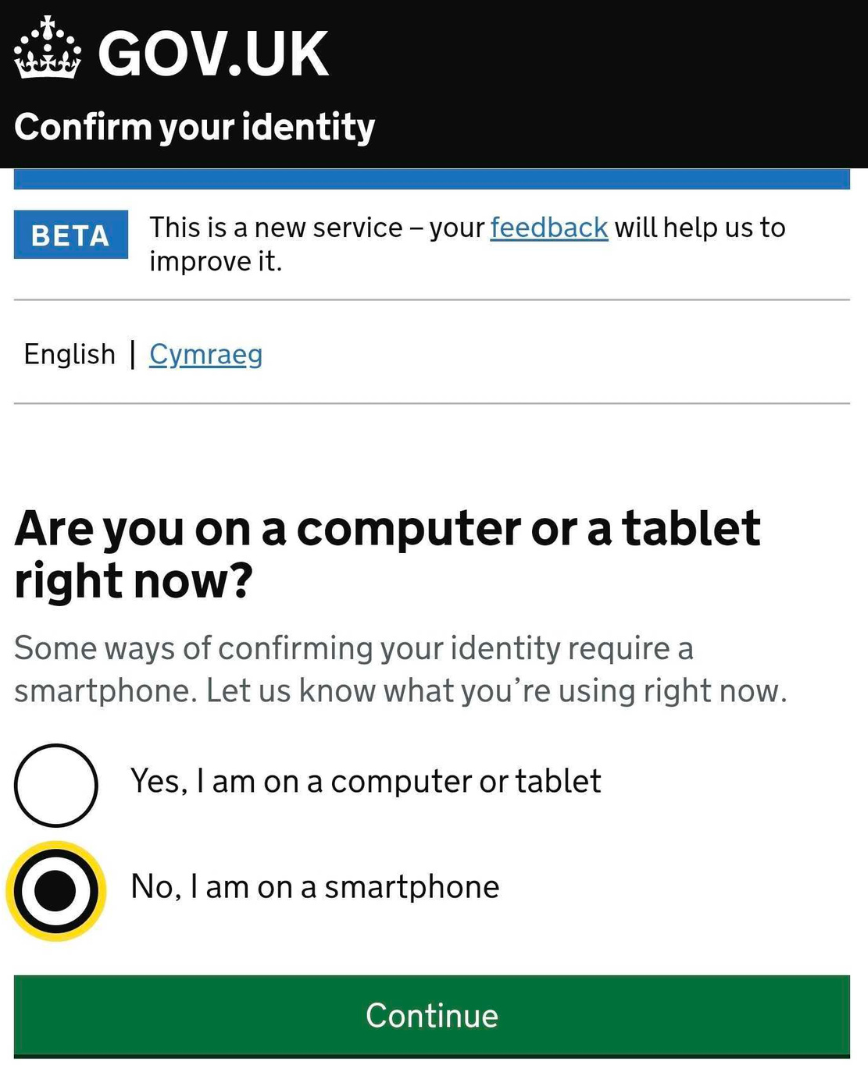Click the "Are you on a computer or tablet" heading
Image resolution: width=868 pixels, height=1074 pixels.
(x=387, y=529)
